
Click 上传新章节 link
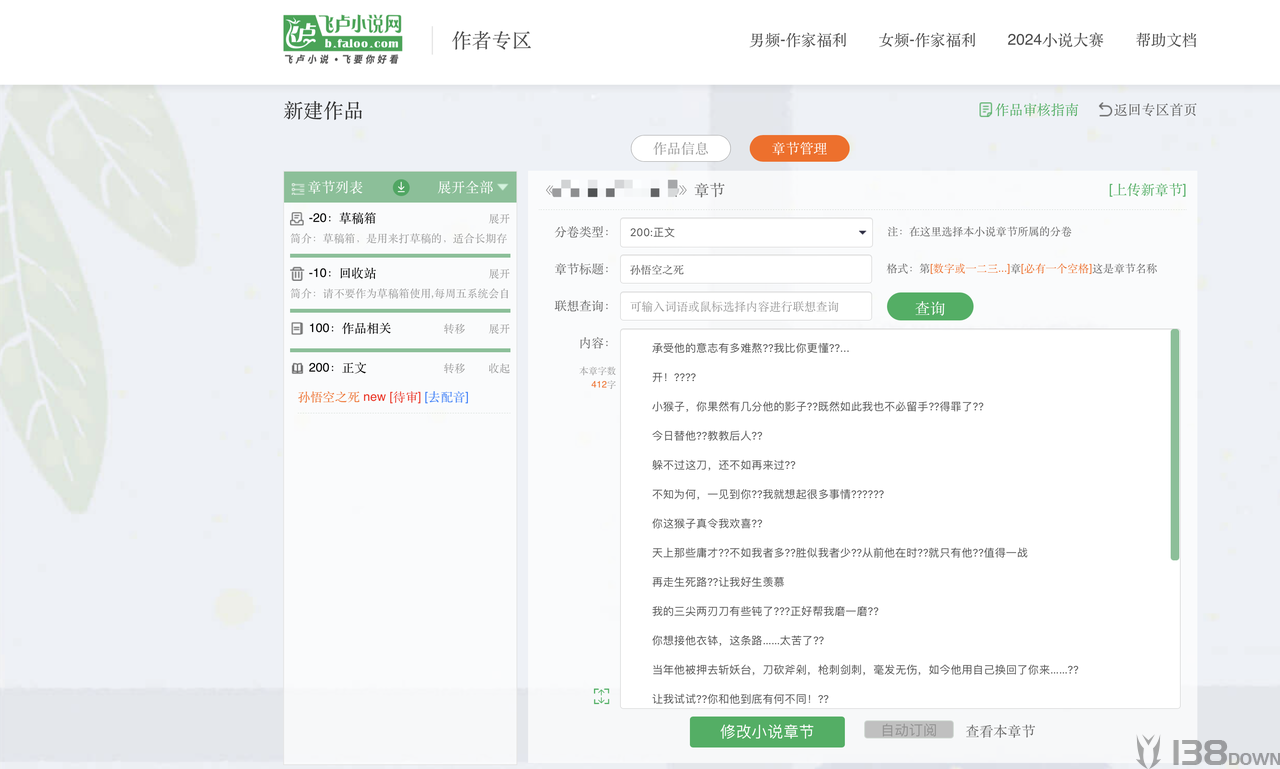(1147, 190)
